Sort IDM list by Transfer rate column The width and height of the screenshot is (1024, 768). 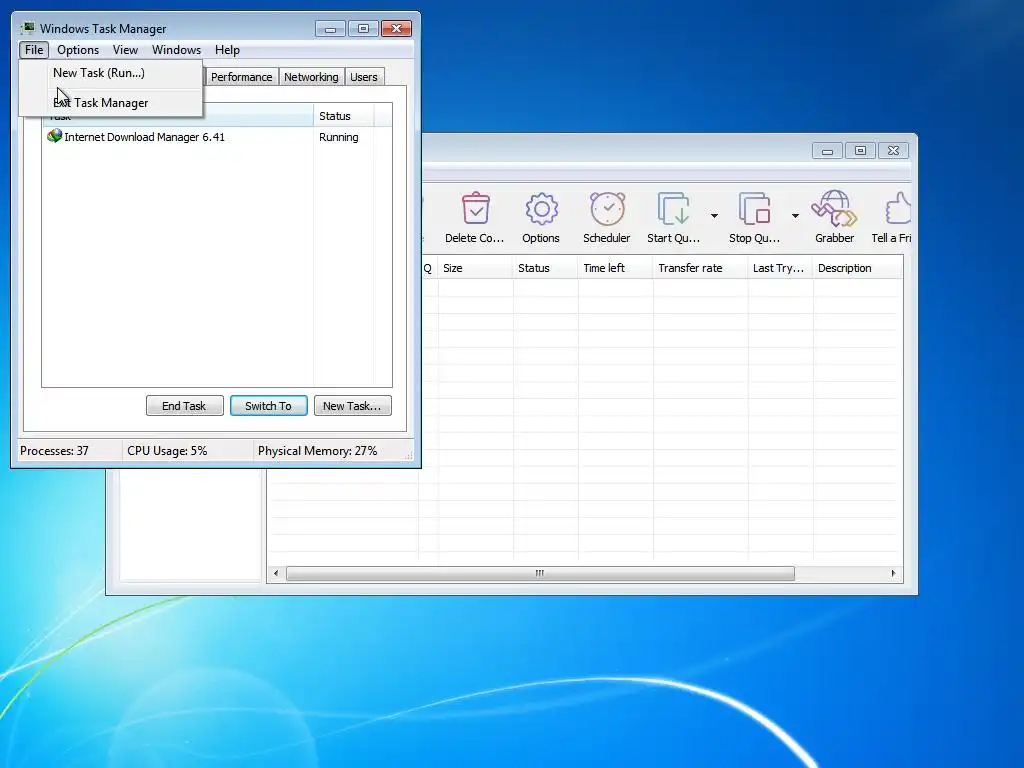(699, 268)
